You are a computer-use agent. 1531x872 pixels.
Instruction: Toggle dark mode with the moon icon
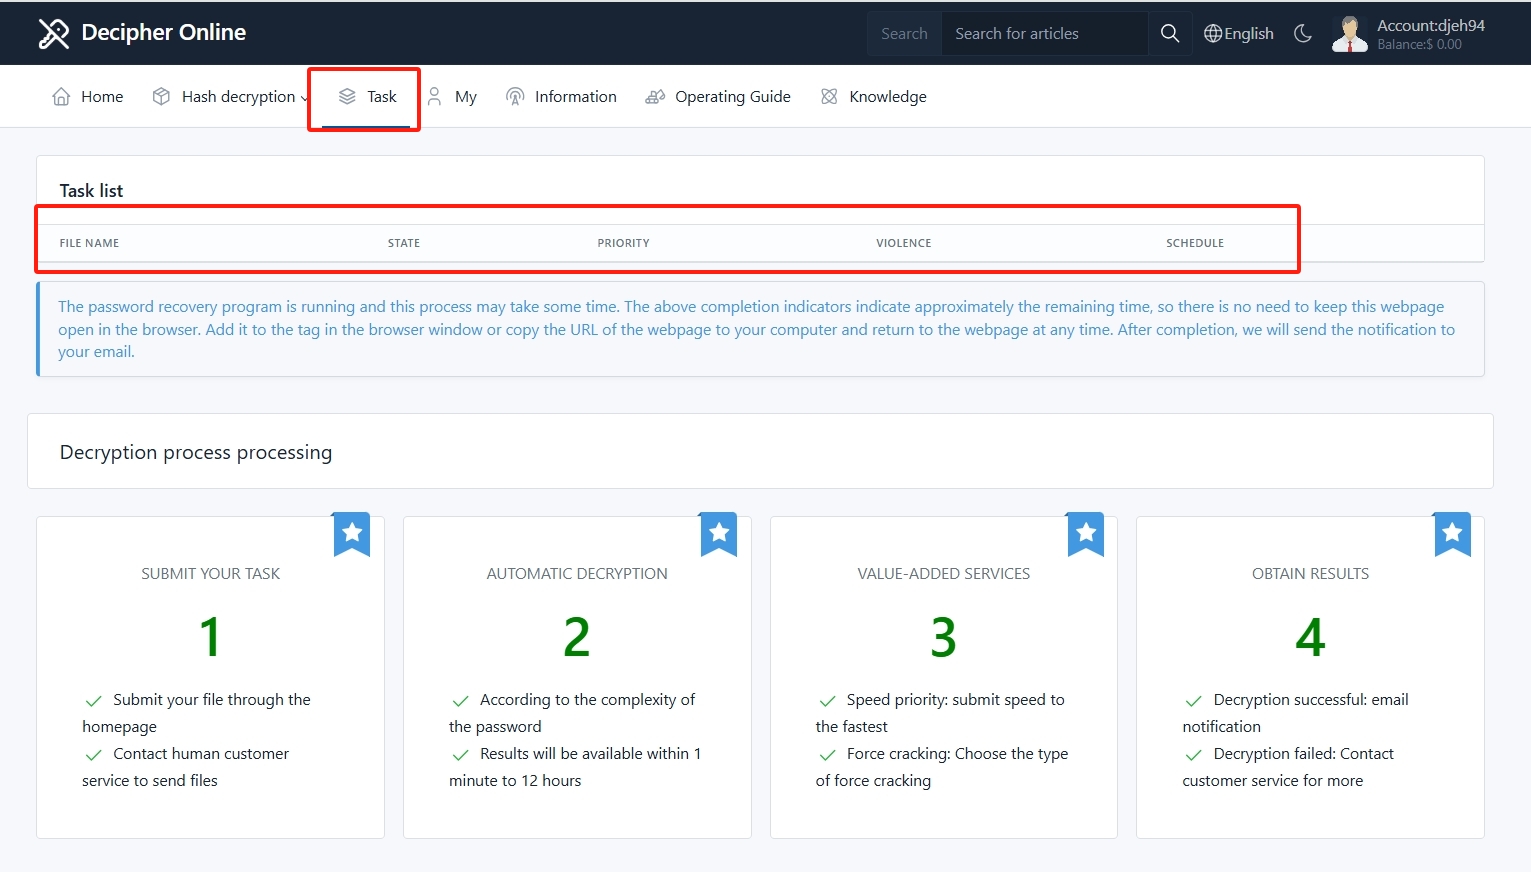click(1302, 33)
